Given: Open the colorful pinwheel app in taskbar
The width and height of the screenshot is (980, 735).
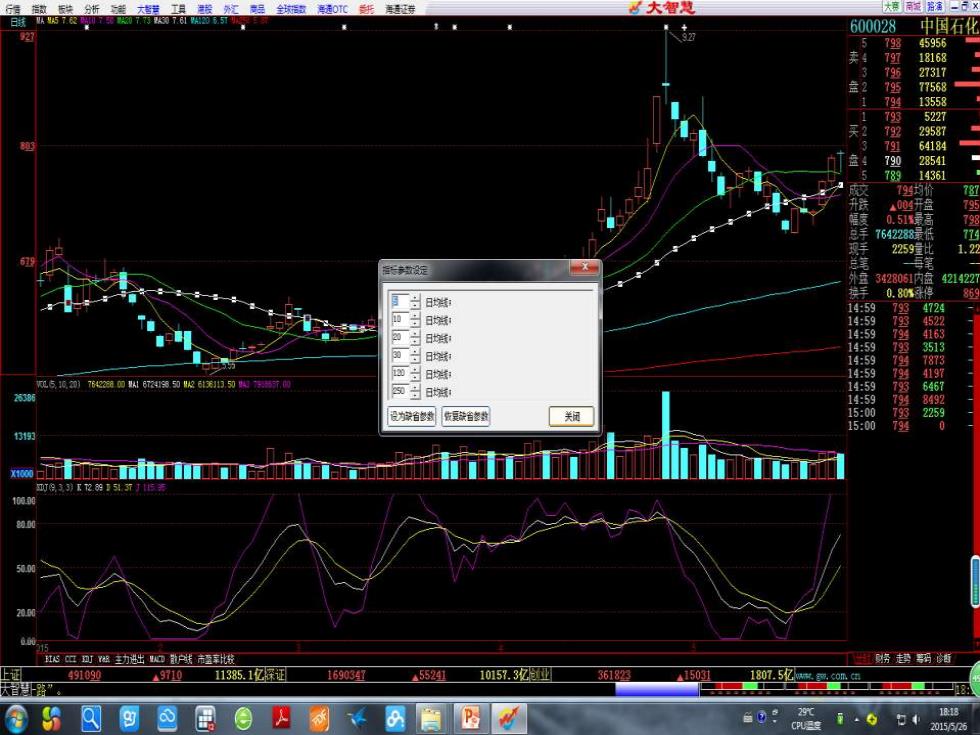Looking at the screenshot, I should [x=51, y=719].
